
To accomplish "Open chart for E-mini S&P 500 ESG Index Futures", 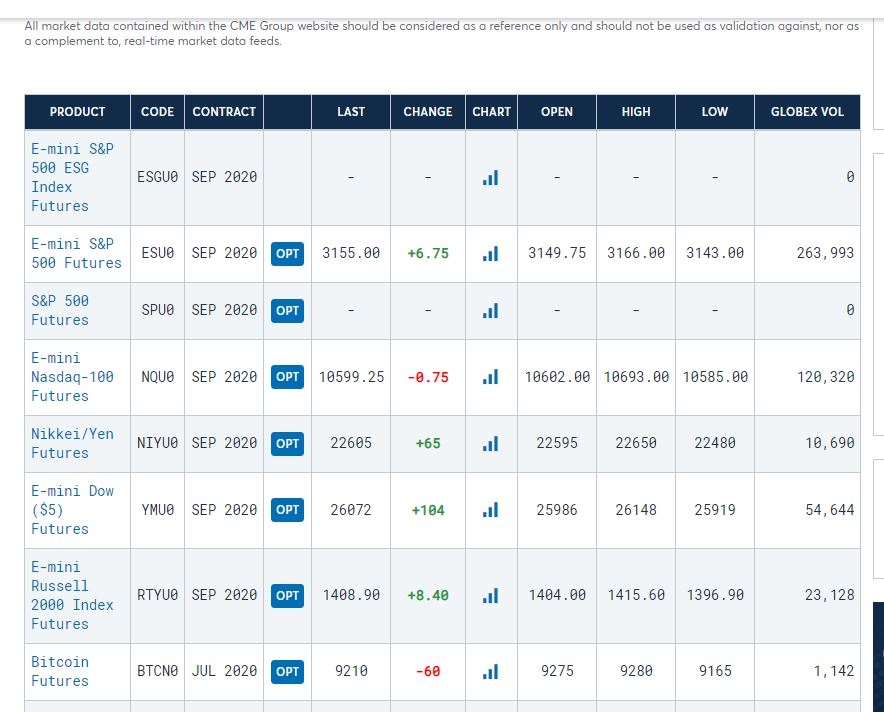I will click(490, 178).
